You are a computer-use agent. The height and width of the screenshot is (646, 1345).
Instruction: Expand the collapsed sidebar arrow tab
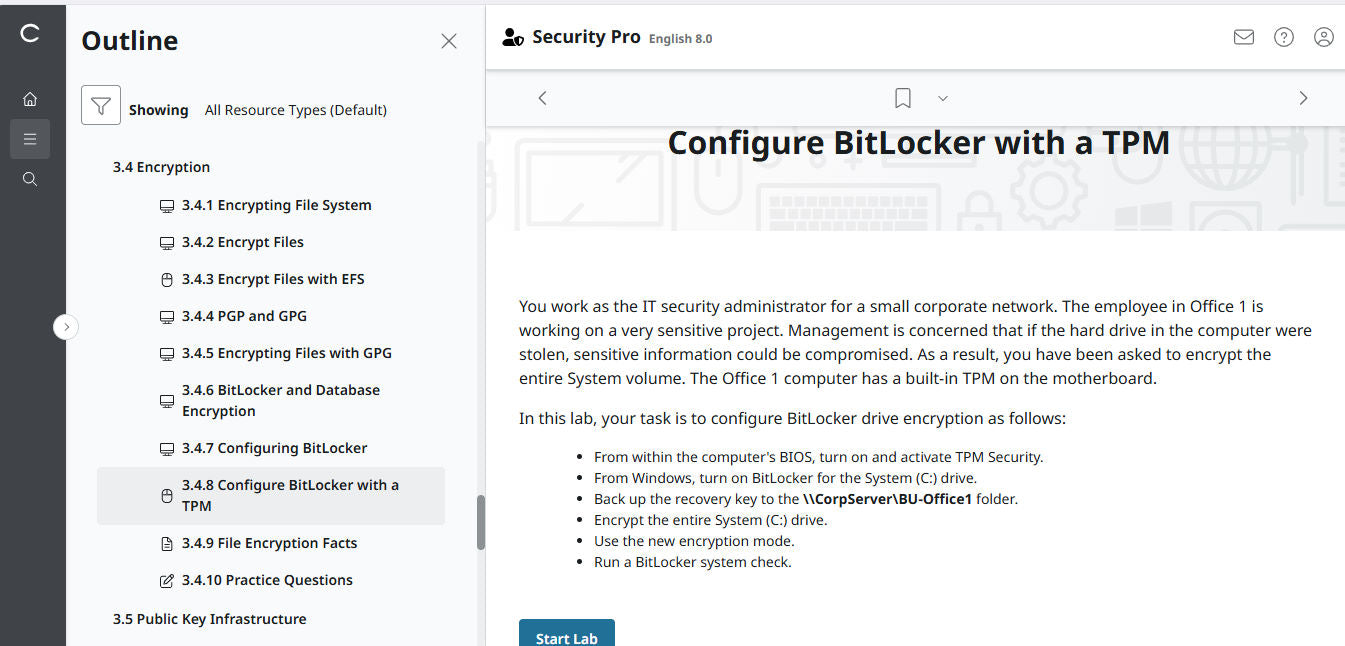click(x=66, y=327)
